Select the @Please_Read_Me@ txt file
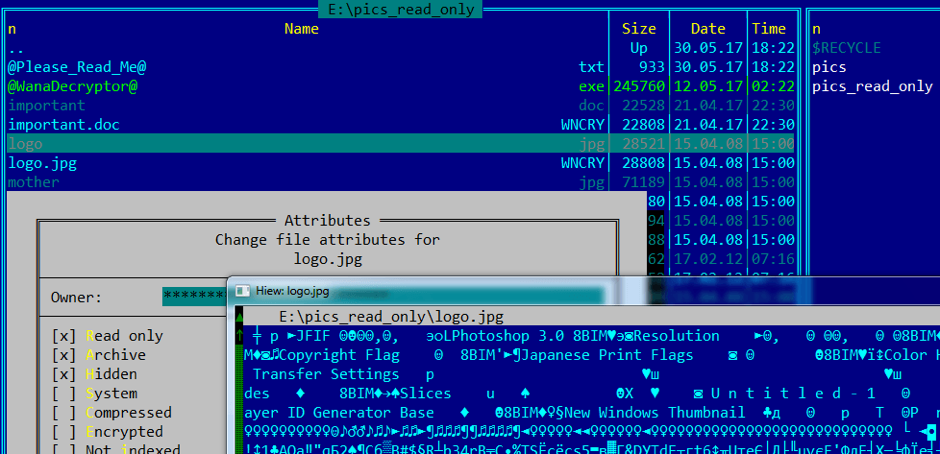The width and height of the screenshot is (940, 454). point(78,67)
